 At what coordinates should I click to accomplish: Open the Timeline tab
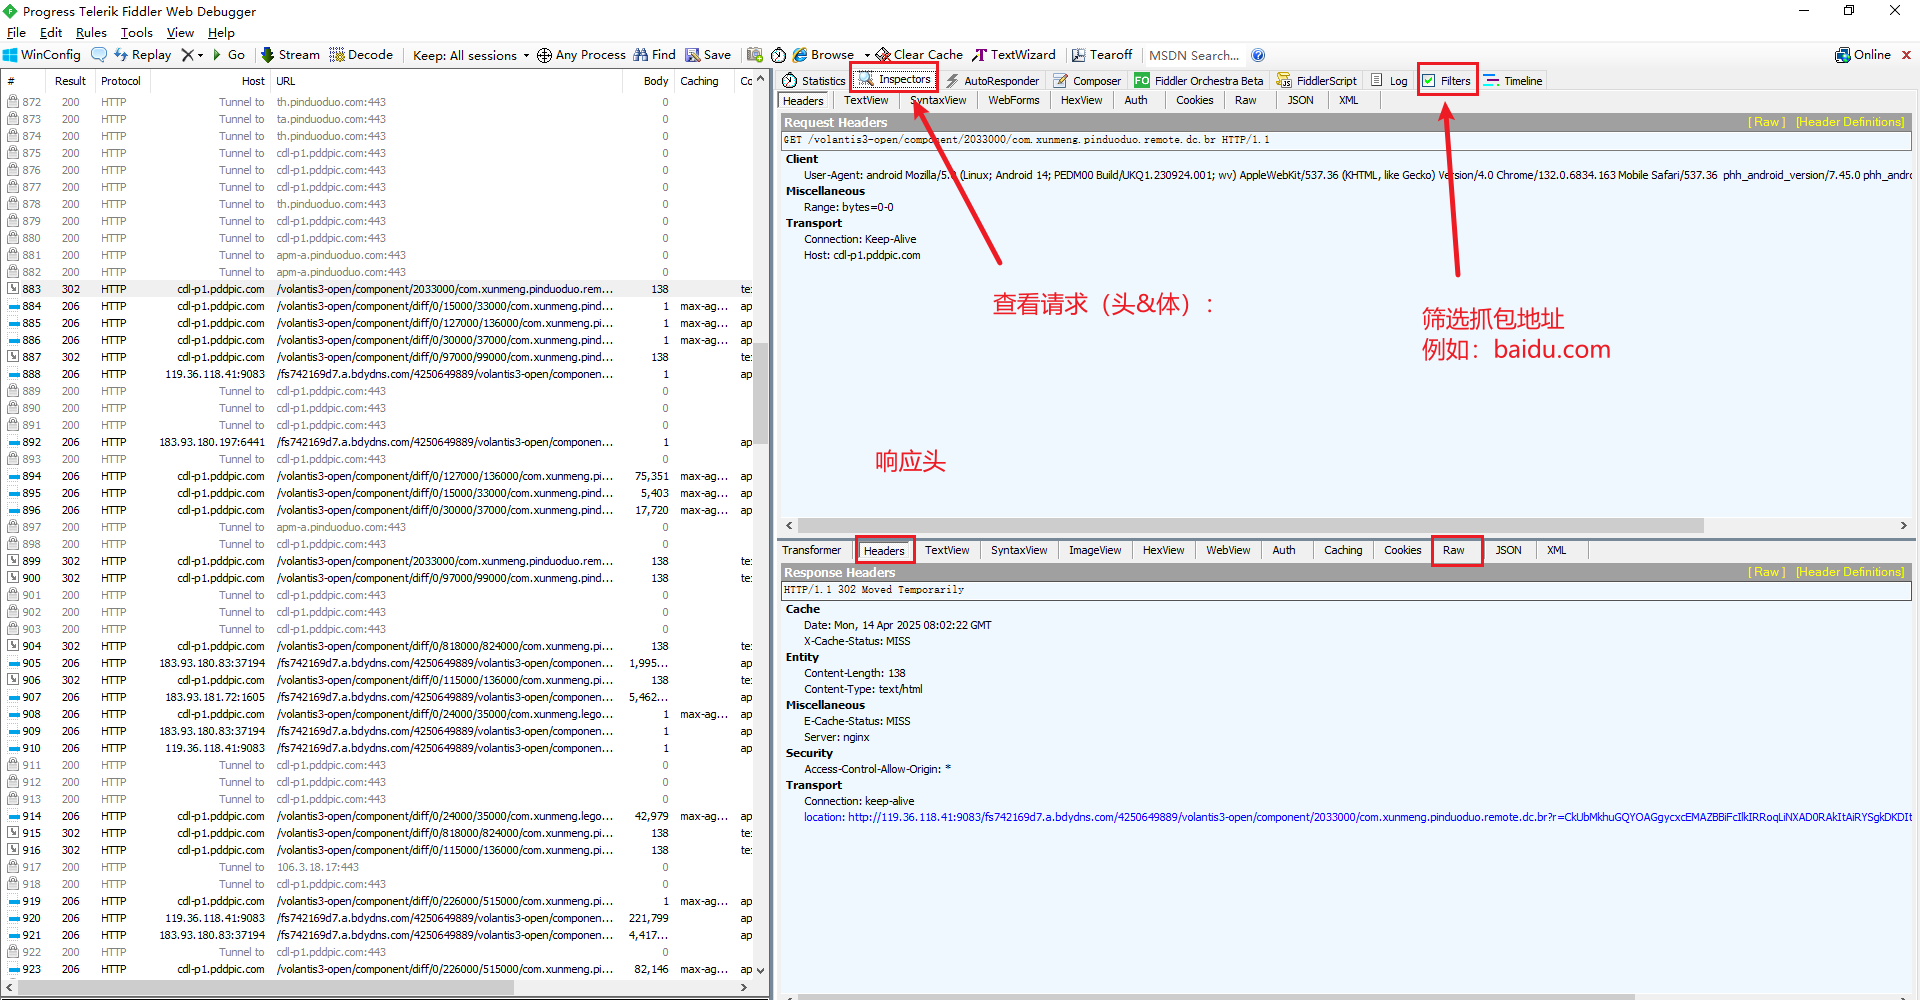pos(1513,81)
